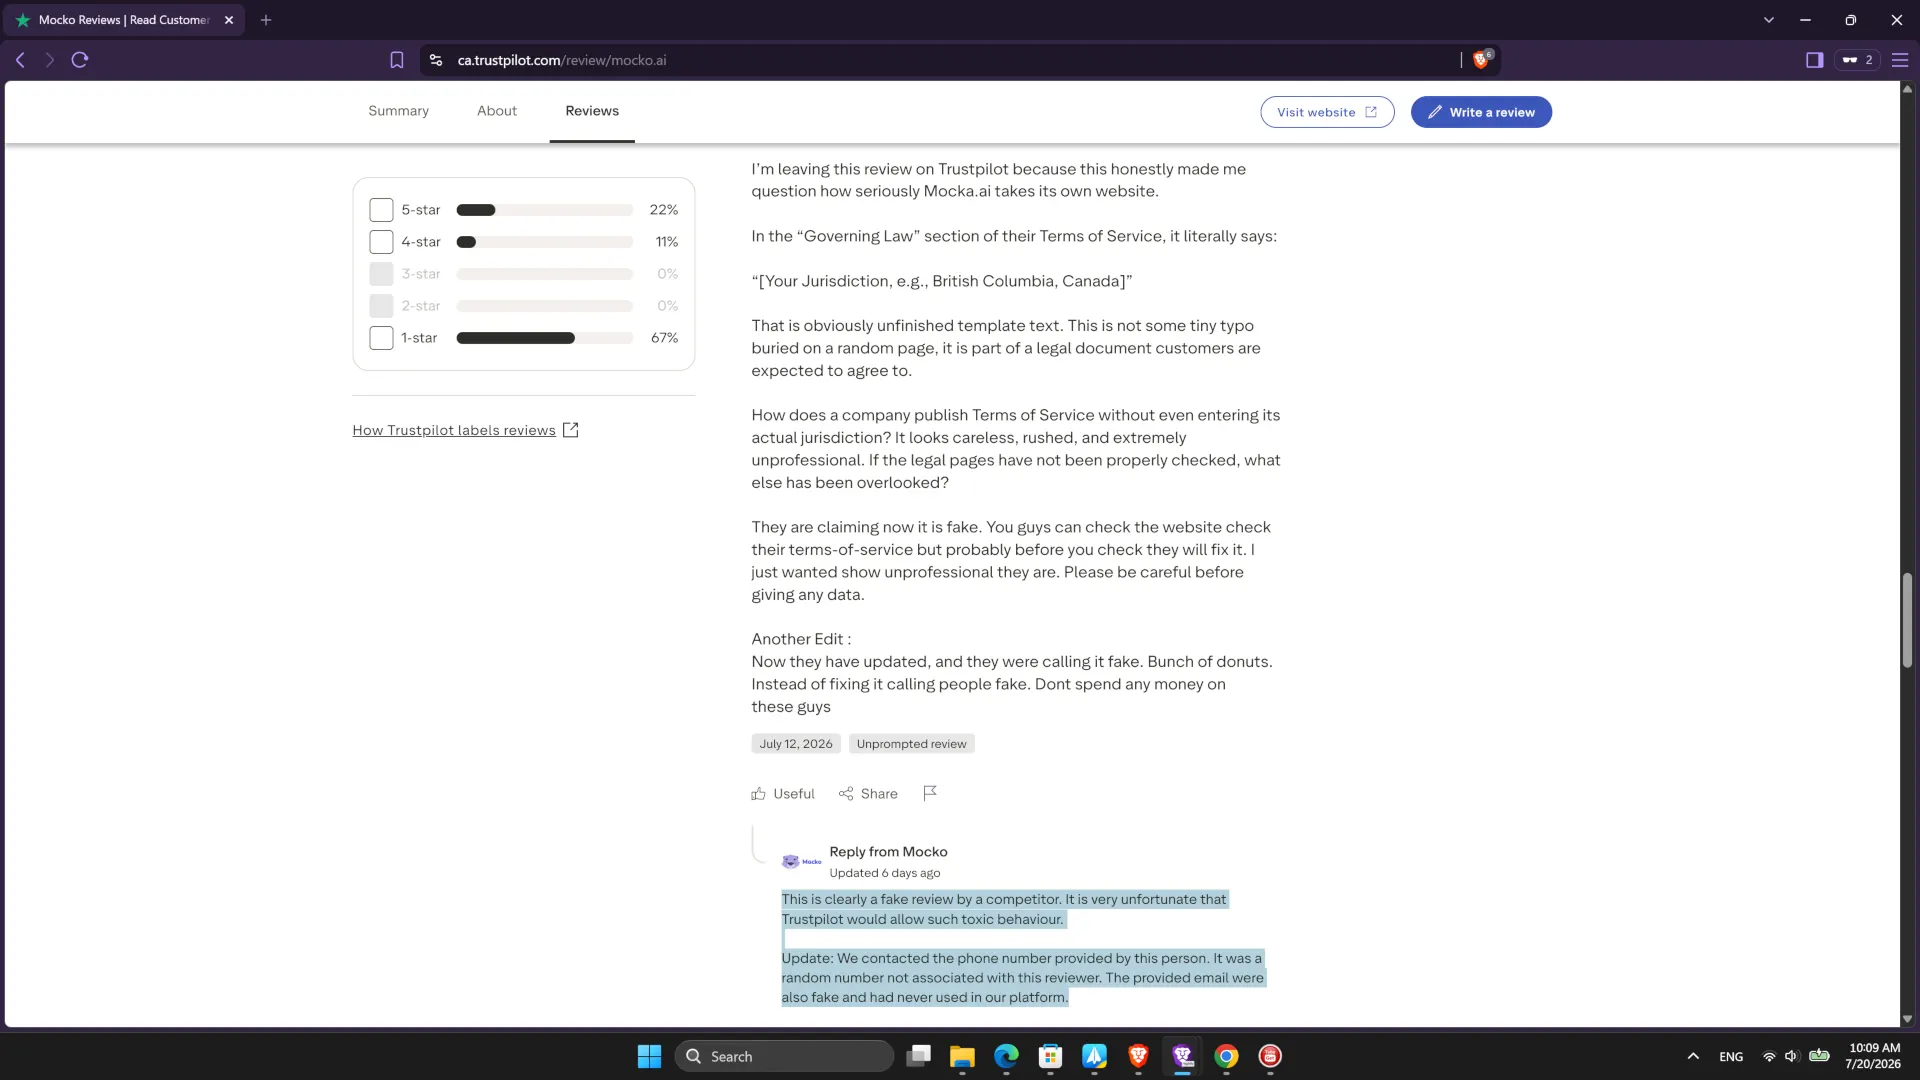Open the tab search dropdown chevron
The image size is (1920, 1080).
click(x=1769, y=20)
